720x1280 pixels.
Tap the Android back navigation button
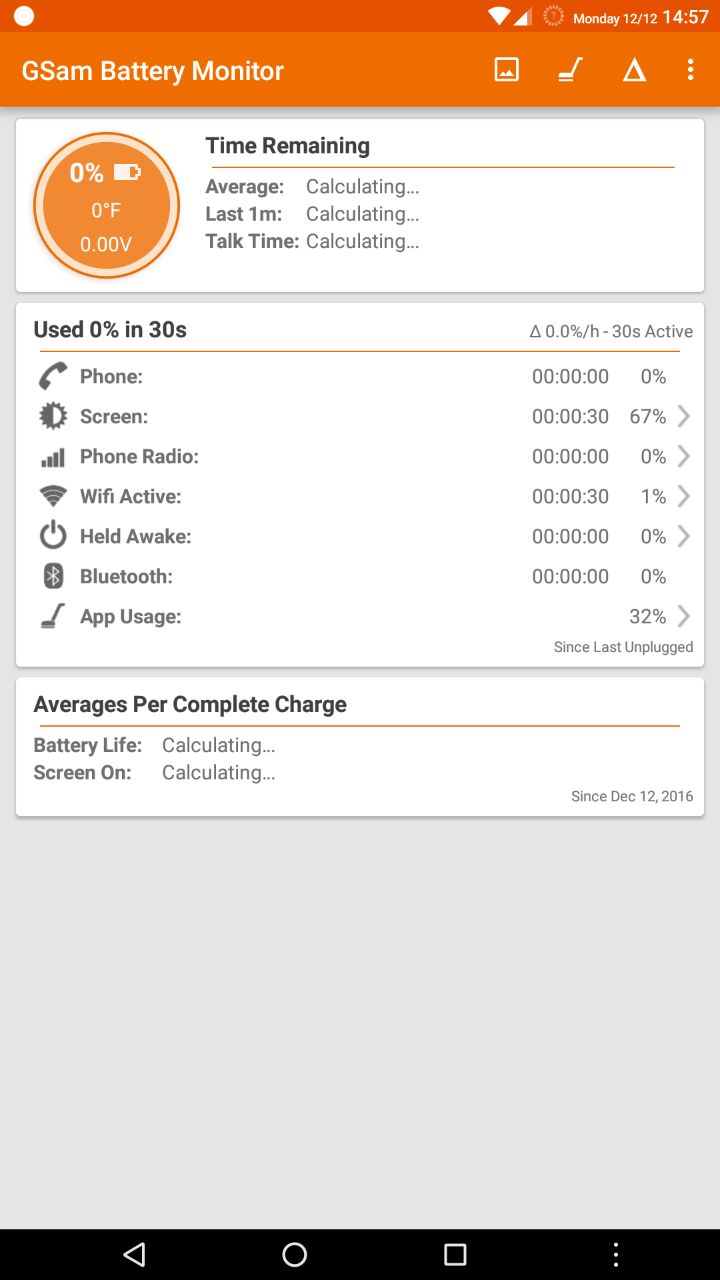[x=134, y=1254]
